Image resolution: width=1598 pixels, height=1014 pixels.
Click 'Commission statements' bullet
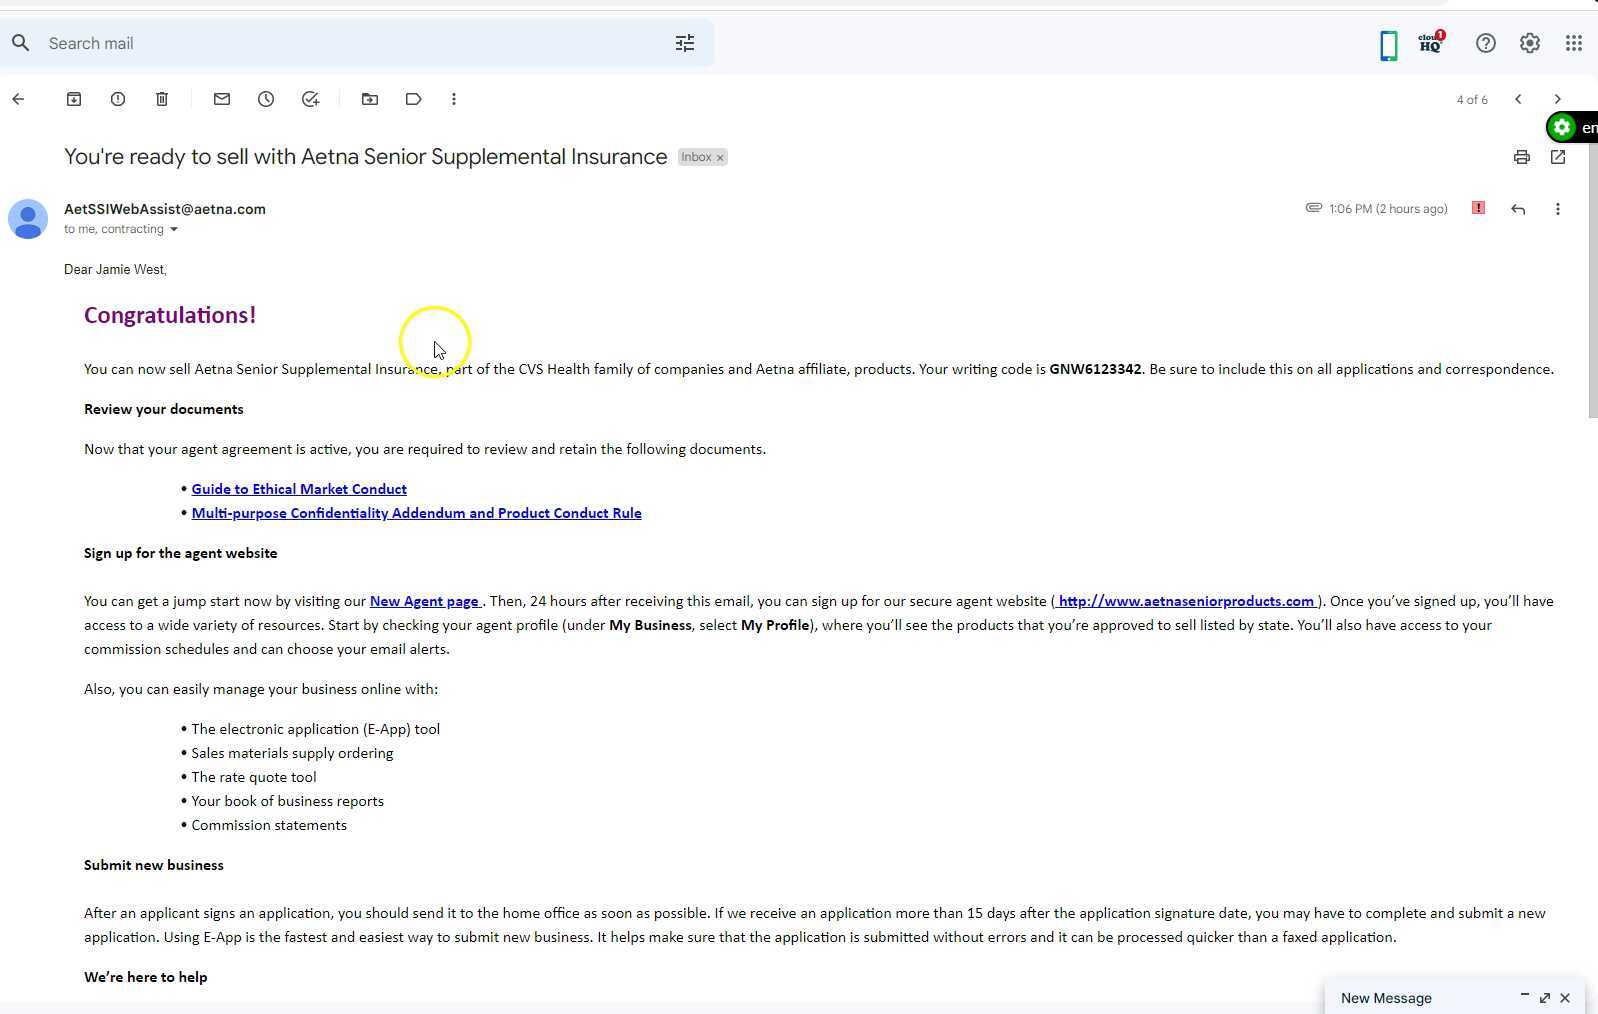click(x=269, y=825)
